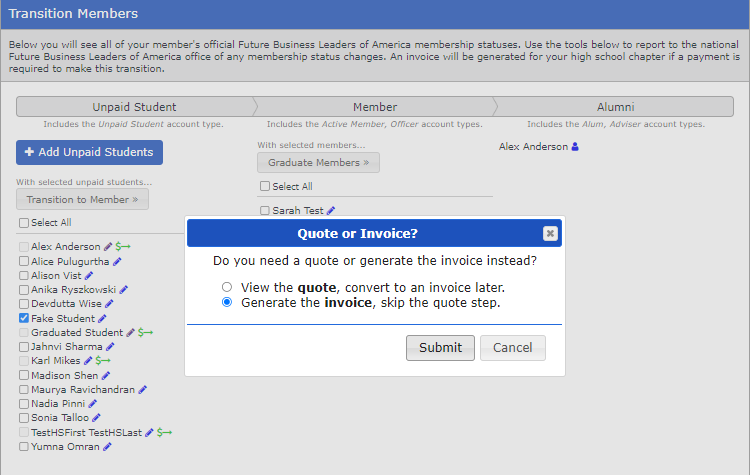The width and height of the screenshot is (750, 475).
Task: Check the Madison Shen checkbox
Action: click(x=24, y=375)
